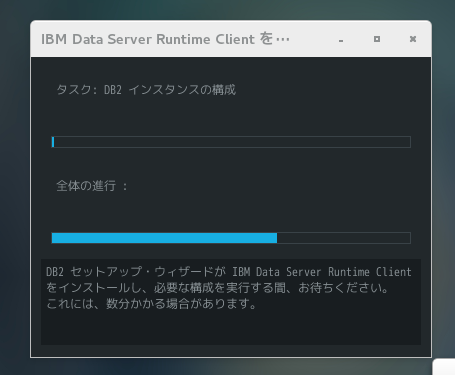455x375 pixels.
Task: Click the task label 'タスク: DB2 インスタンスの構成'
Action: pyautogui.click(x=146, y=90)
